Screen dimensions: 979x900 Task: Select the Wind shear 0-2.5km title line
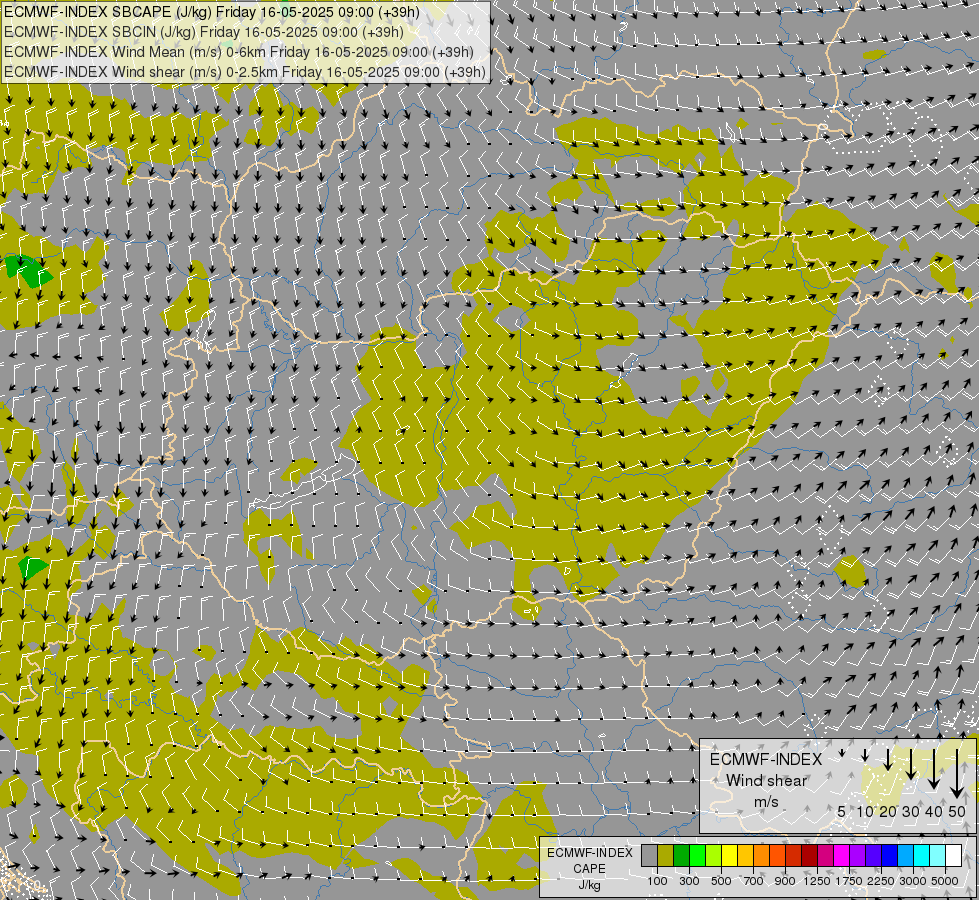(245, 72)
